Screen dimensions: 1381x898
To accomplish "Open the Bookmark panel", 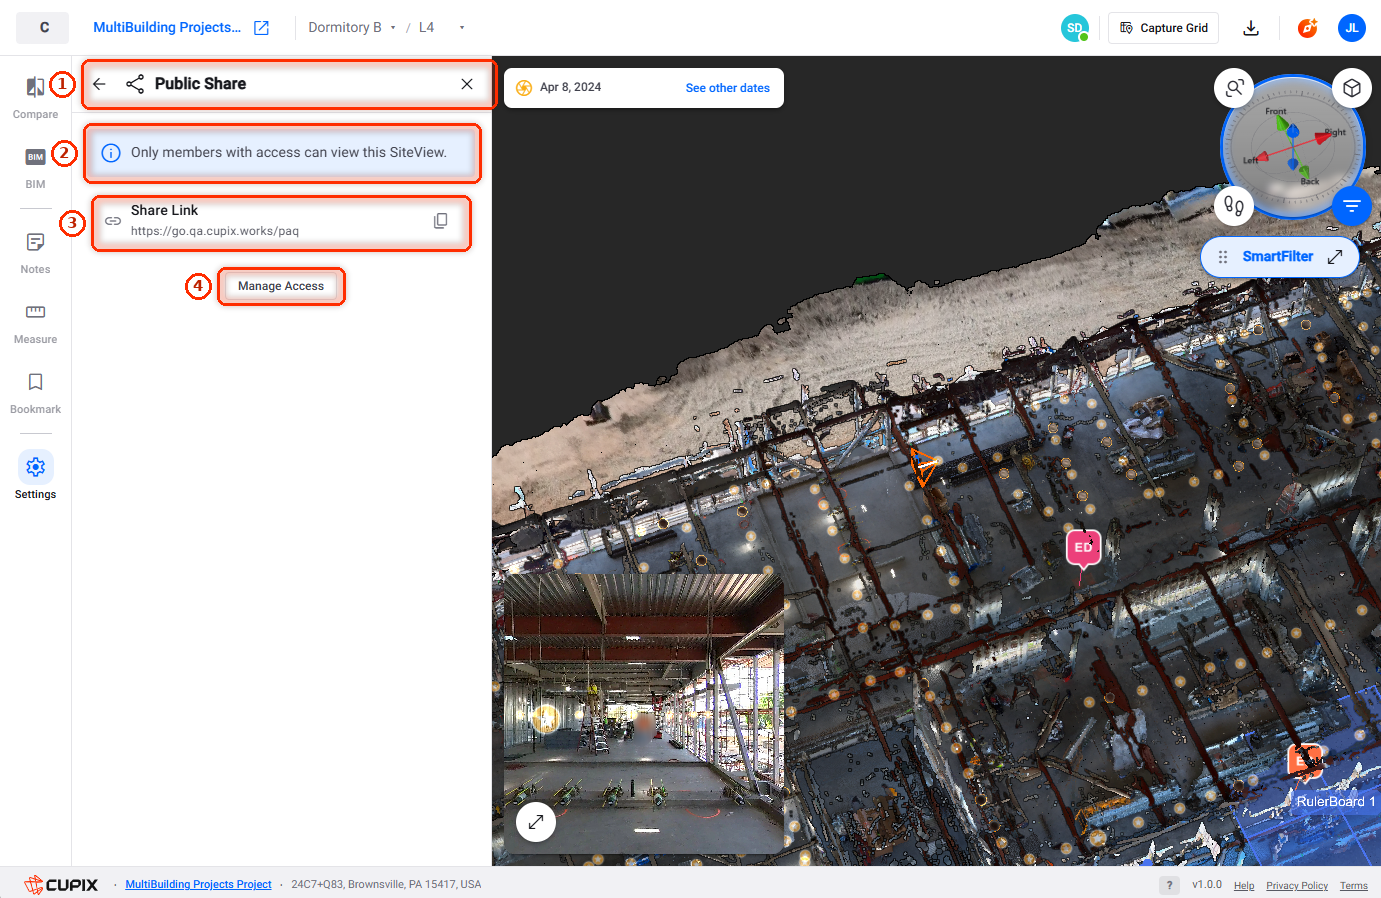I will point(35,392).
